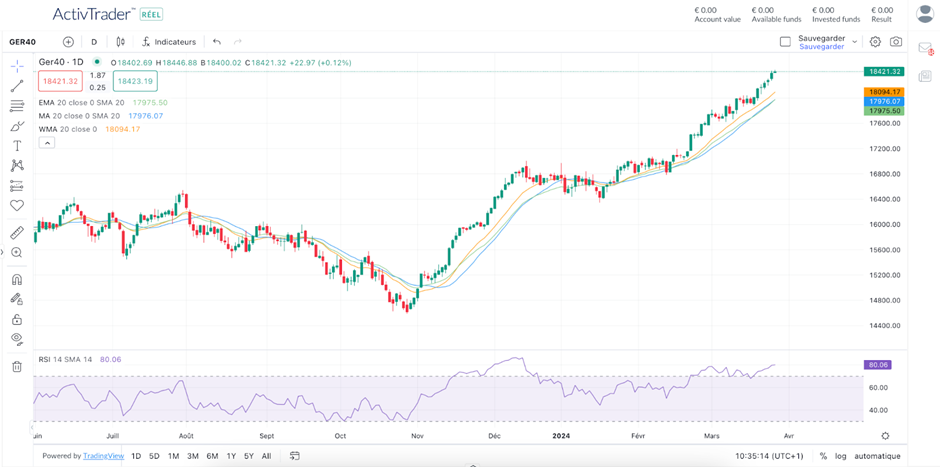
Task: Toggle lock all drawings tool
Action: point(17,319)
